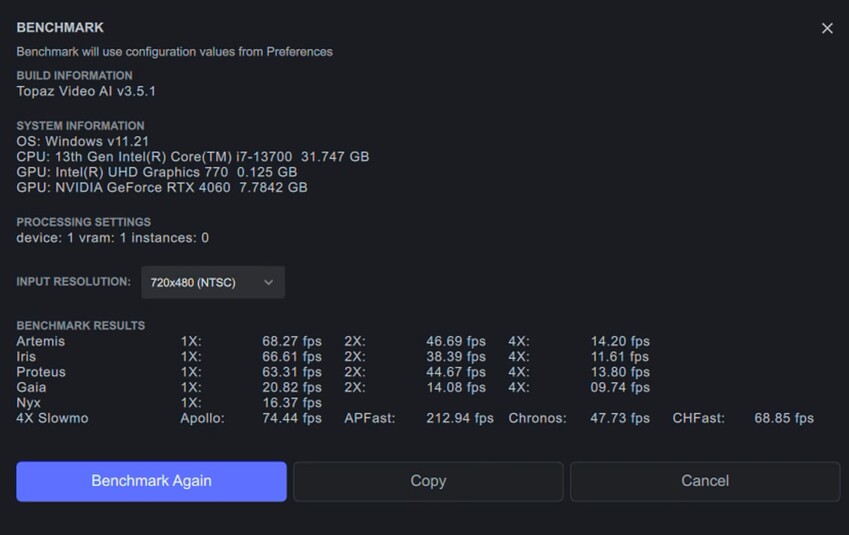Close the Benchmark dialog with the X
849x535 pixels.
[827, 28]
